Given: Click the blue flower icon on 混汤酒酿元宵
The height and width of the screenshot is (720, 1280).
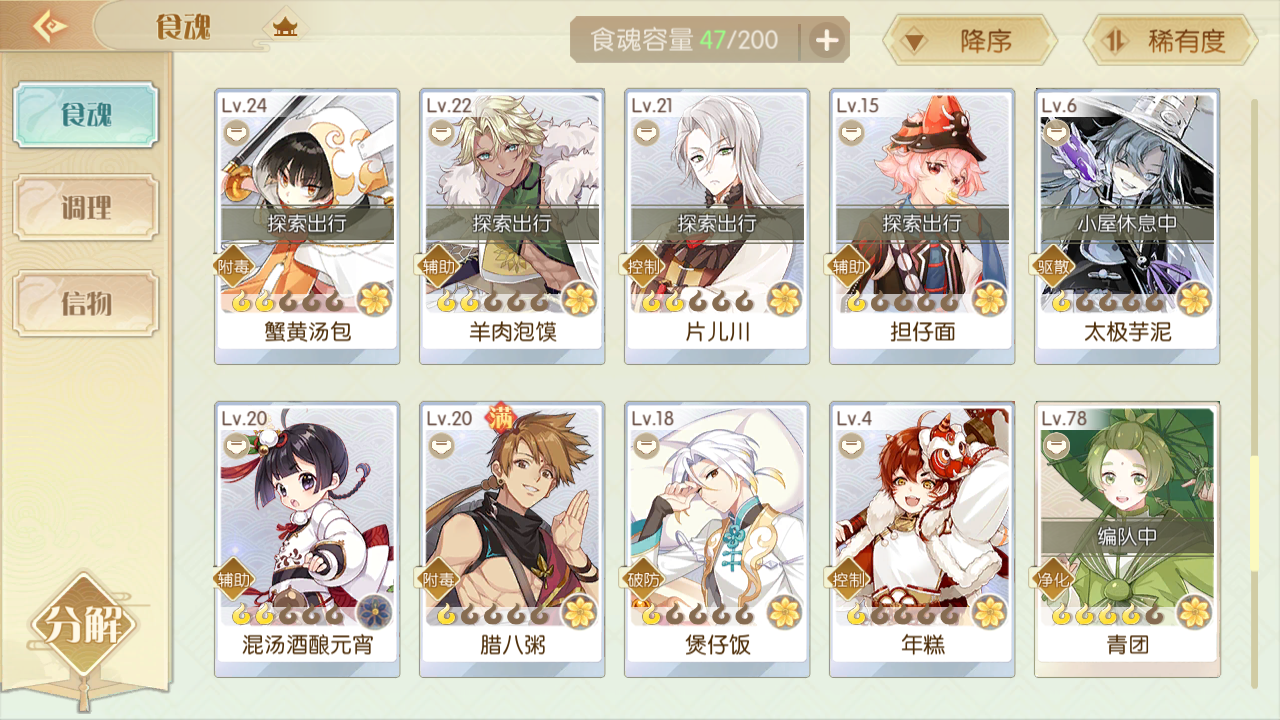Looking at the screenshot, I should point(375,610).
